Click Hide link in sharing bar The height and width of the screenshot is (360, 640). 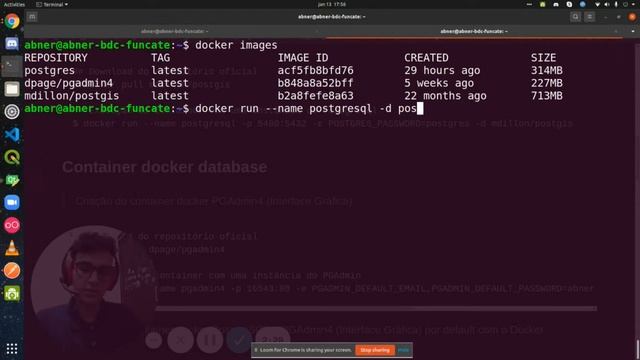coord(403,350)
